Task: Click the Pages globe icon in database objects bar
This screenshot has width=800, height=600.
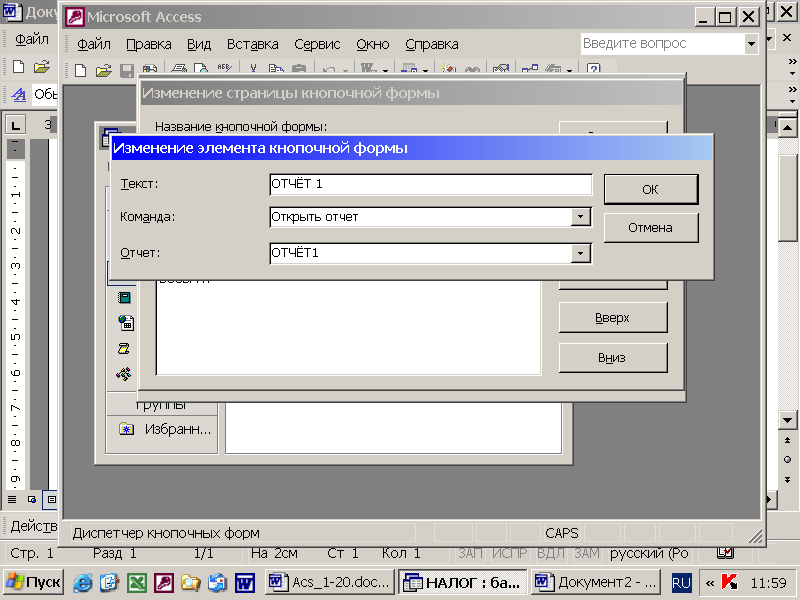Action: tap(126, 322)
